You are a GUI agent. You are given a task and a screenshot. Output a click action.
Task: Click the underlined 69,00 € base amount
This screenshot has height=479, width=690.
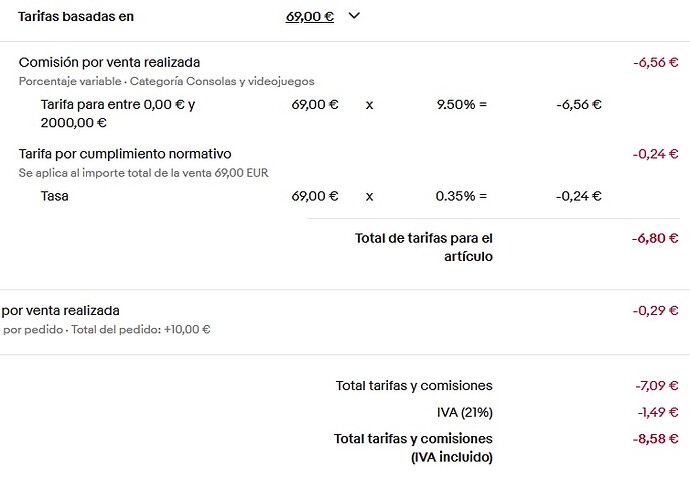coord(310,17)
